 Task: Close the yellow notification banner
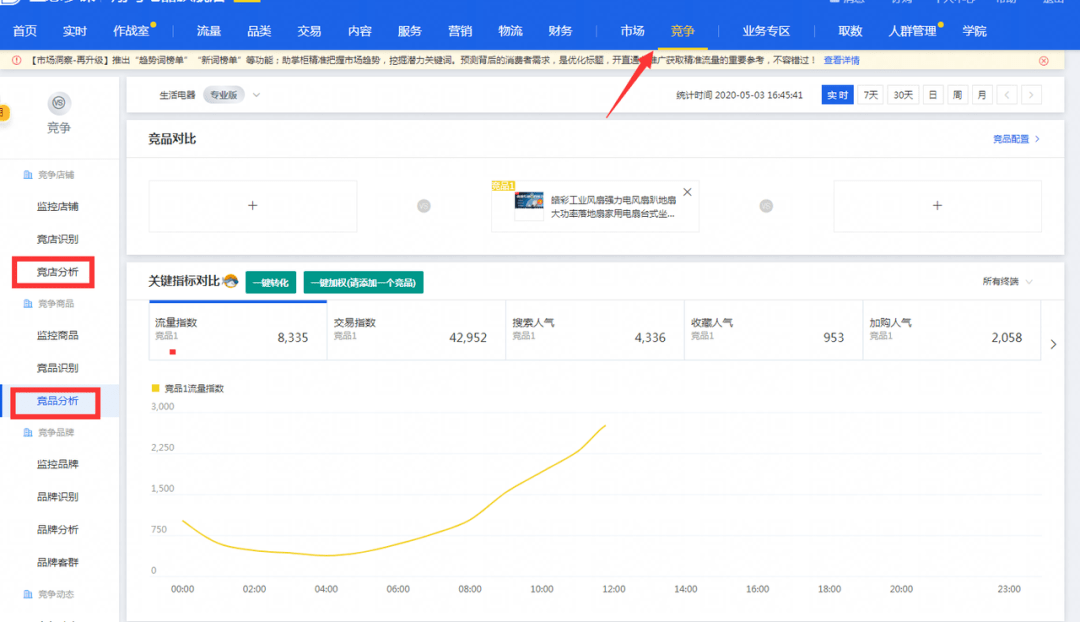[1043, 61]
